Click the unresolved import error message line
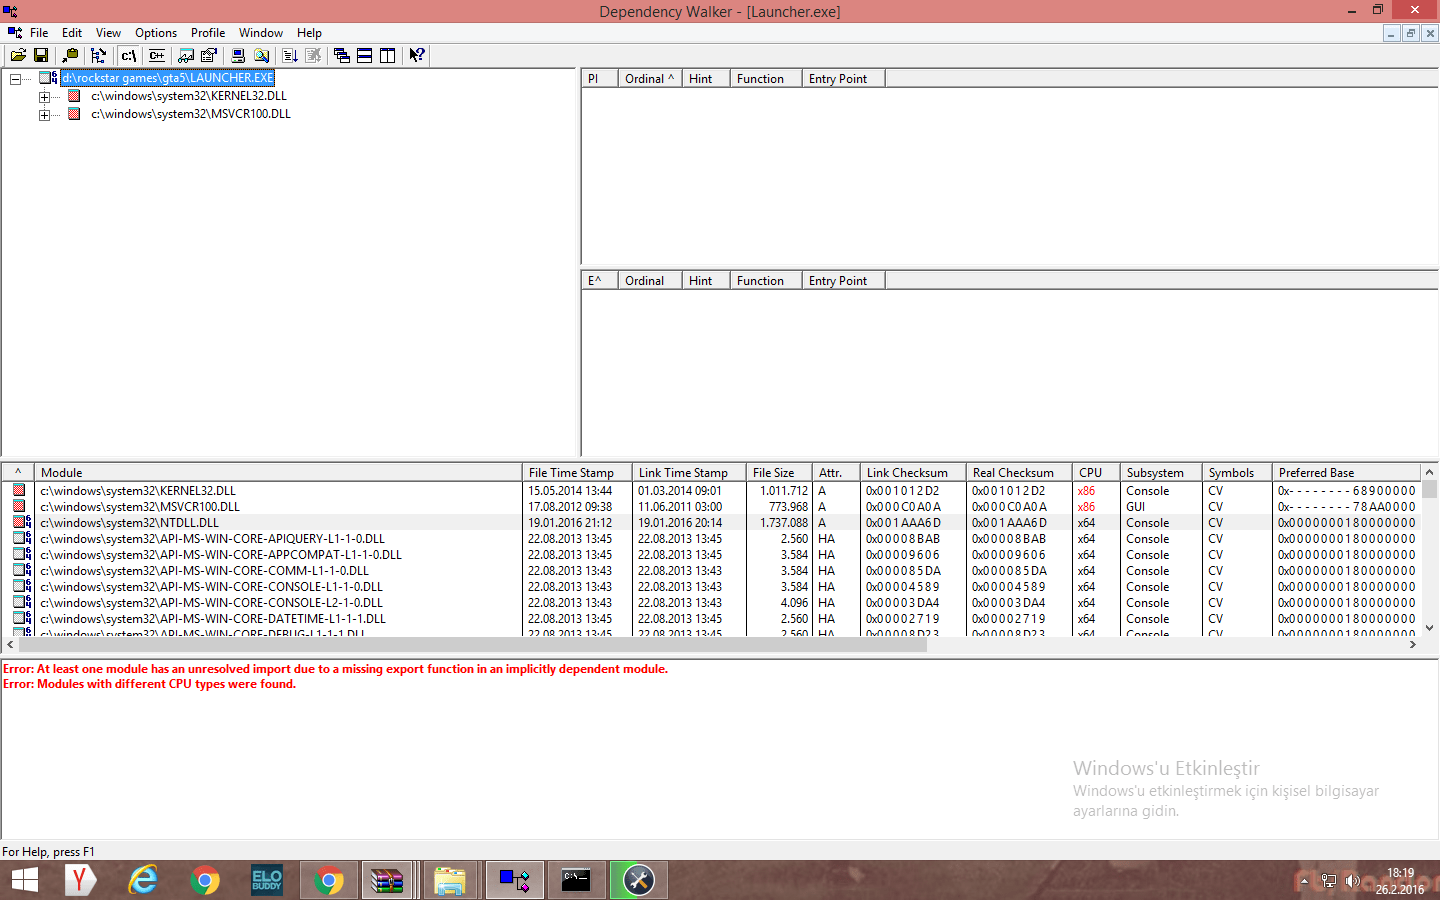The width and height of the screenshot is (1440, 900). click(335, 669)
